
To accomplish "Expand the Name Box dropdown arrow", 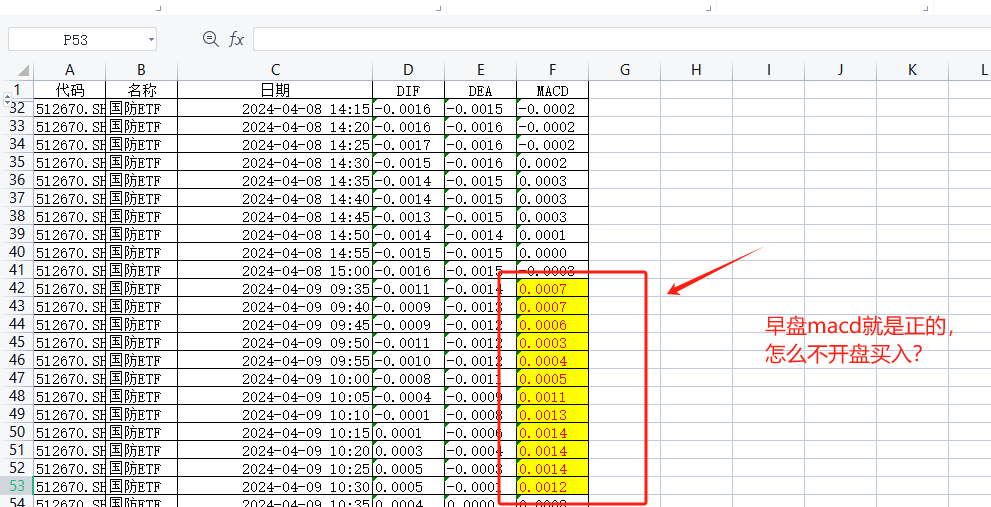I will [x=151, y=39].
